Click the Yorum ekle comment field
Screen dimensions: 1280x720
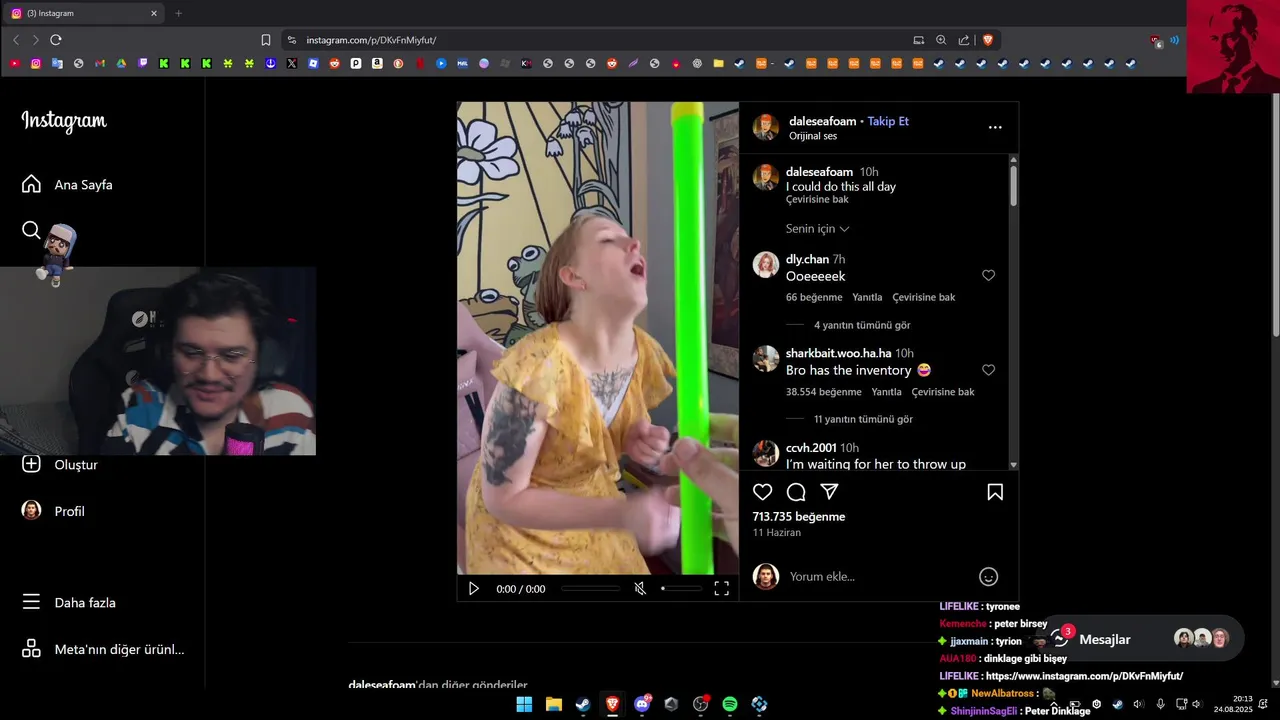875,577
